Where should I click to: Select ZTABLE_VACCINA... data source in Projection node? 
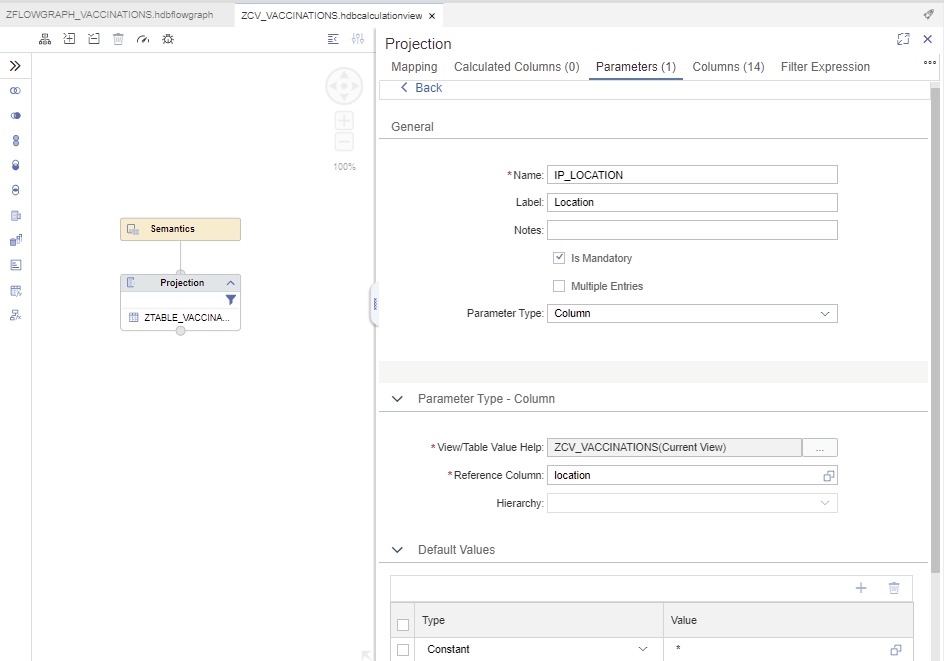[180, 317]
